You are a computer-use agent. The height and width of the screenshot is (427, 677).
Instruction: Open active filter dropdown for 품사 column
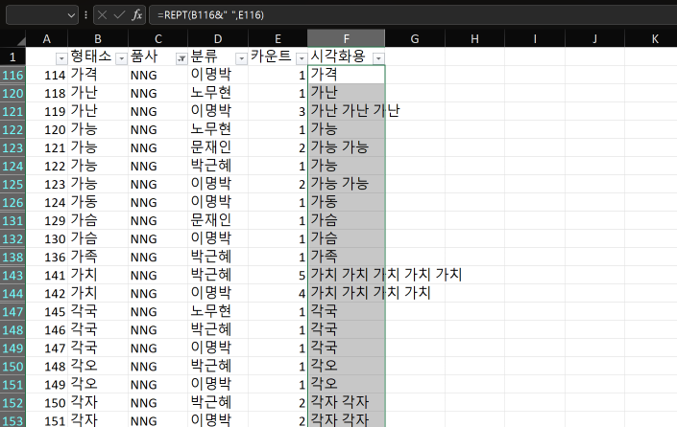(x=181, y=58)
